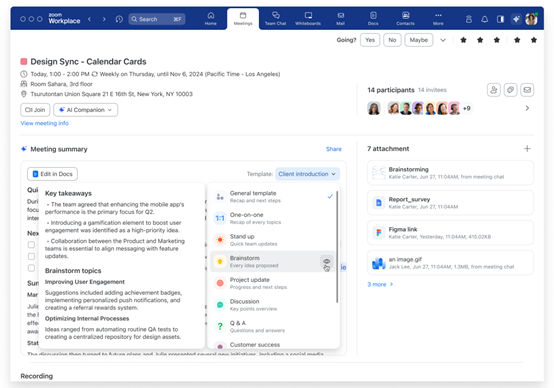Viewport: 554px width, 388px height.
Task: Click the location pin icon
Action: click(24, 94)
